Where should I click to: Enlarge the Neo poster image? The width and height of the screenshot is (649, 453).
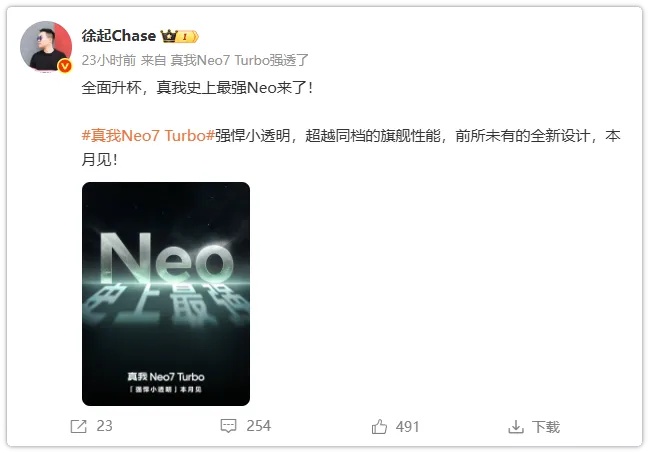pos(166,294)
